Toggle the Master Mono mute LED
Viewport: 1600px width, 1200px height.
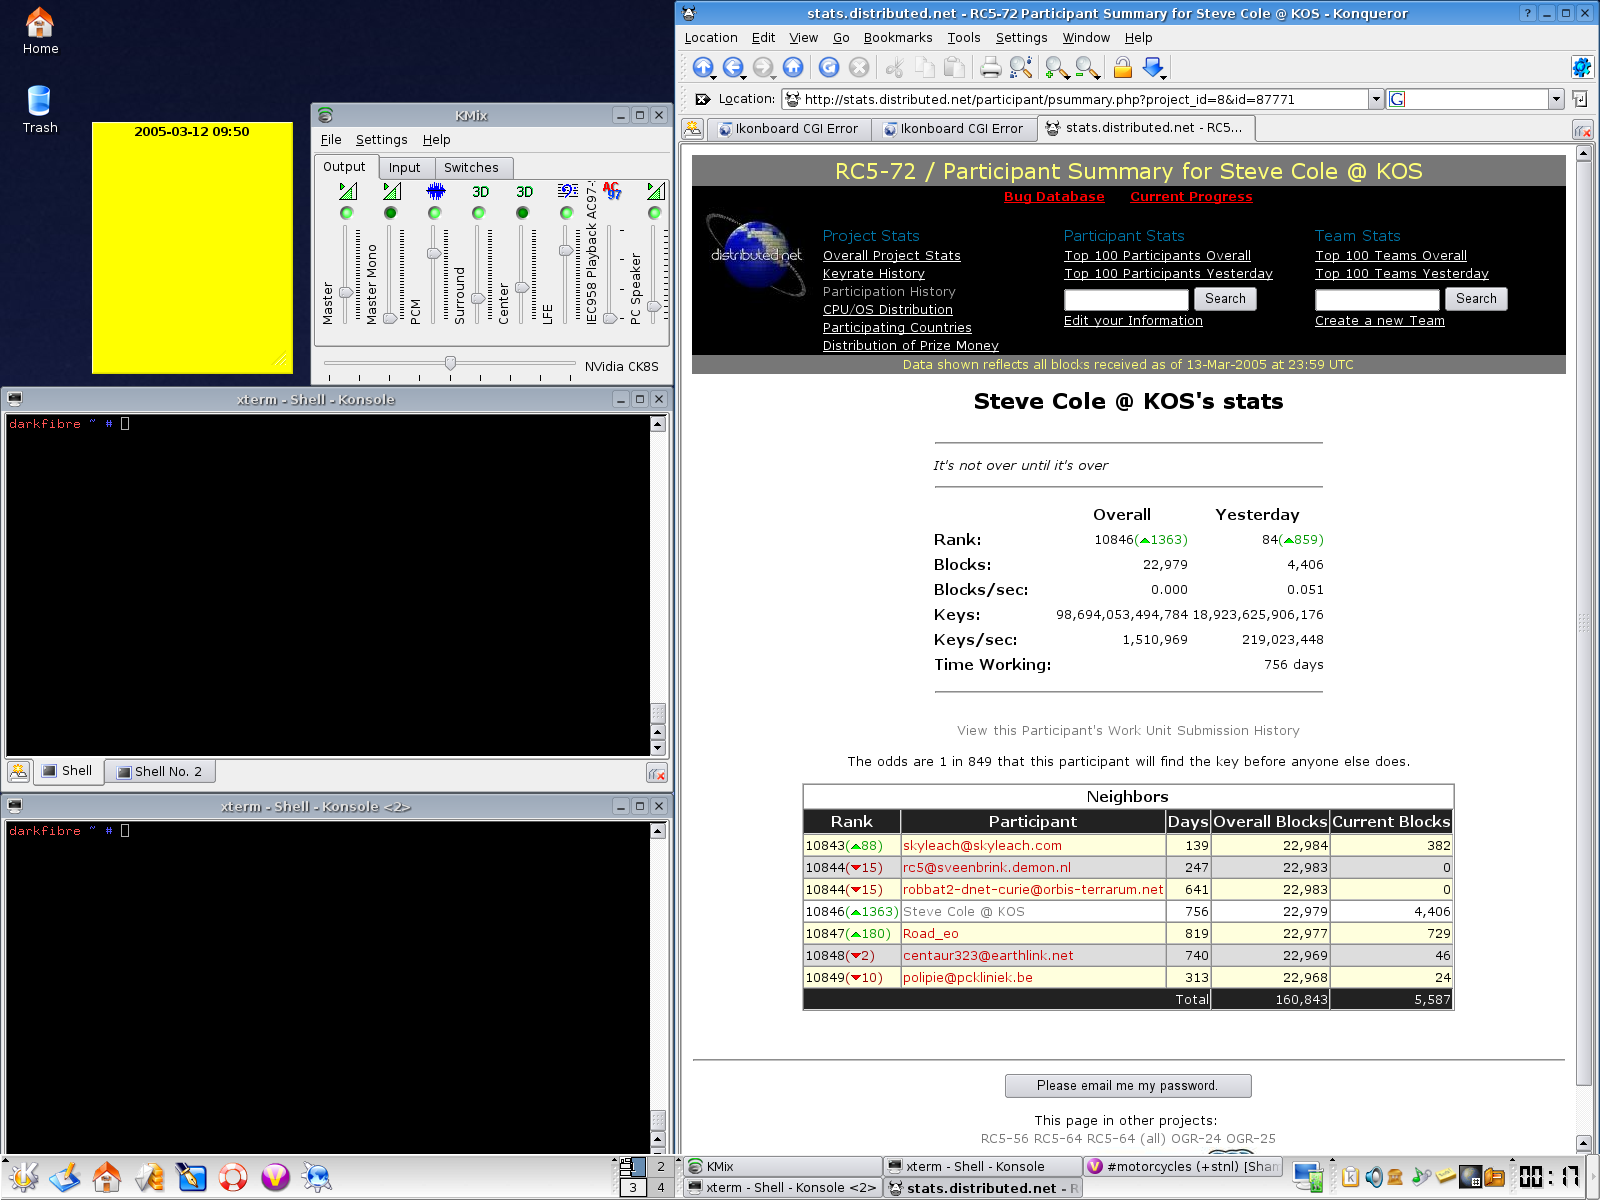[x=390, y=213]
